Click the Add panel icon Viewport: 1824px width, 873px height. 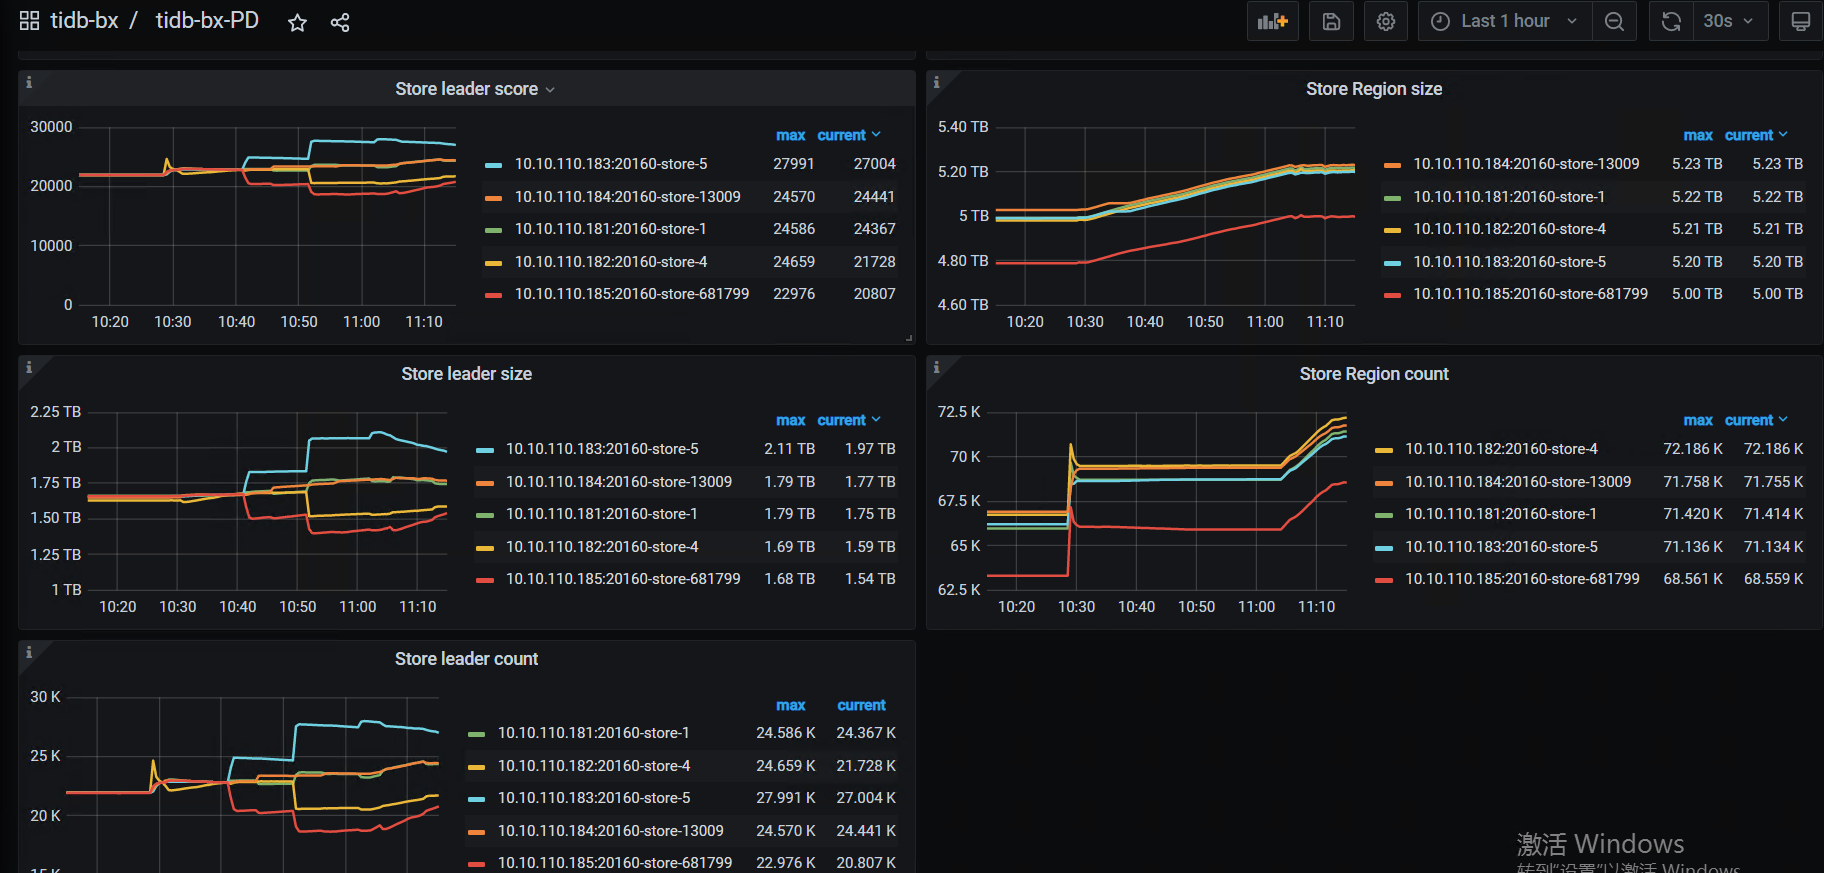click(1272, 21)
